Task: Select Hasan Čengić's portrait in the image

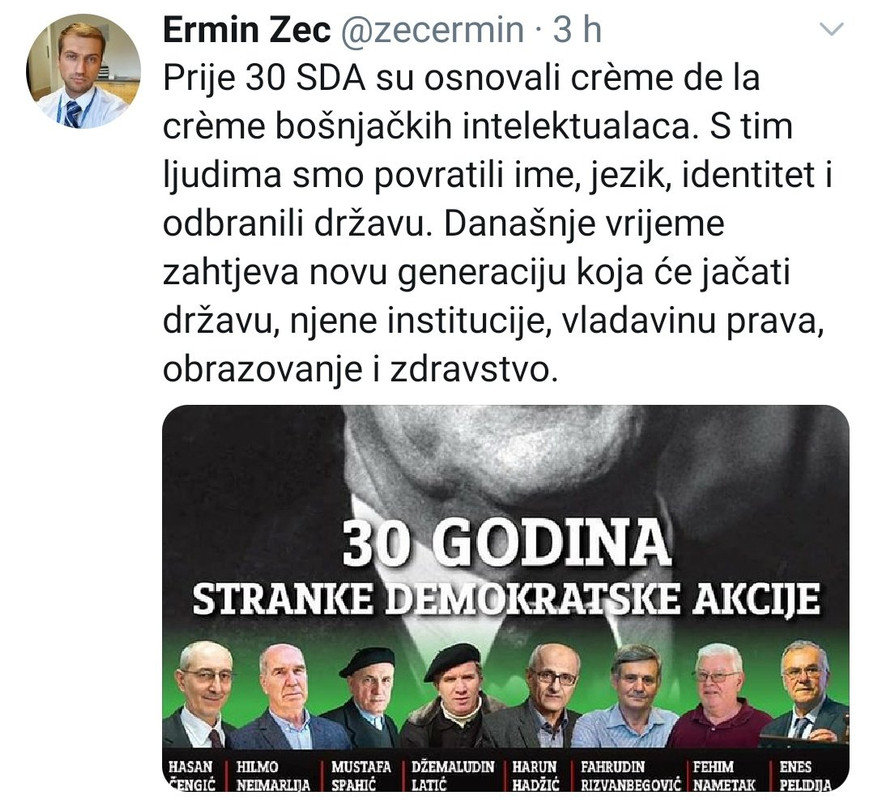Action: [201, 695]
